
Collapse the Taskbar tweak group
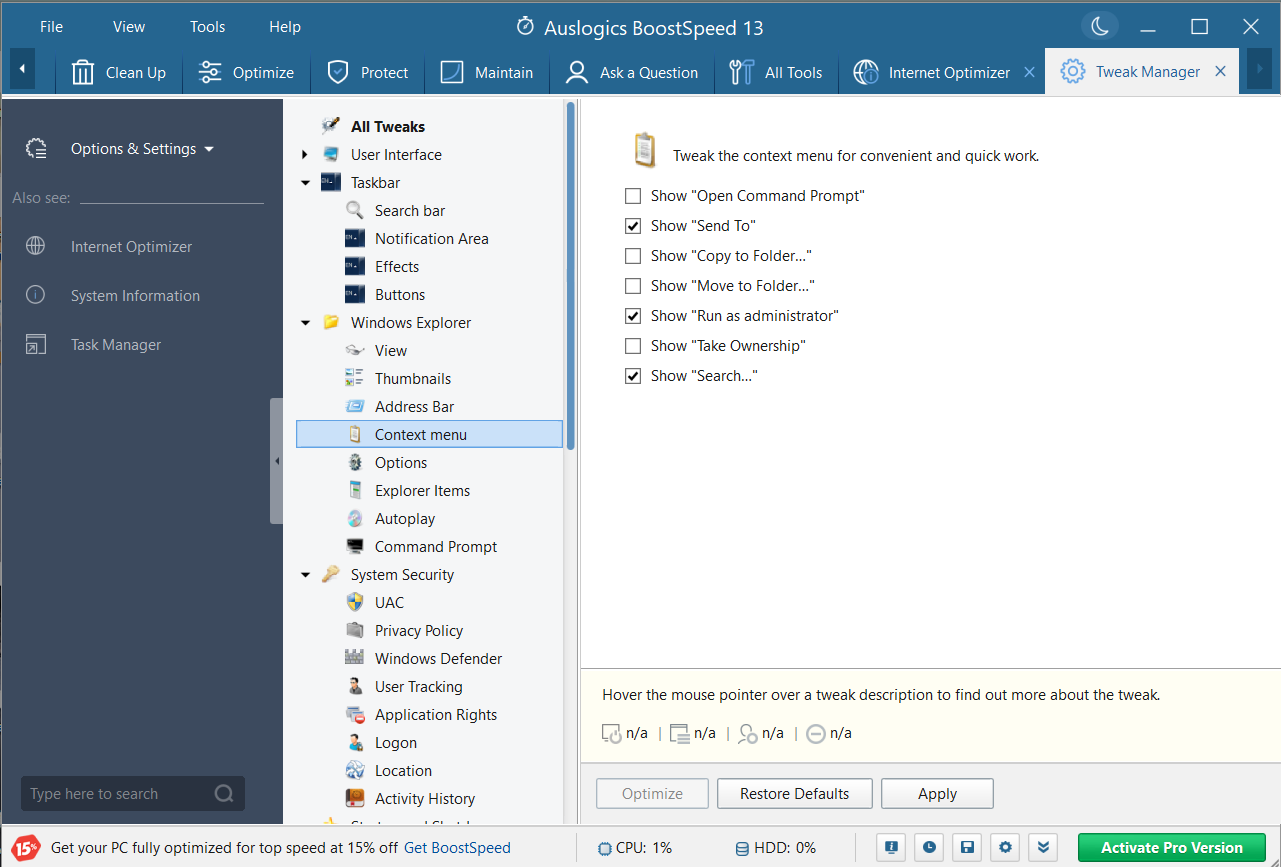click(x=305, y=182)
